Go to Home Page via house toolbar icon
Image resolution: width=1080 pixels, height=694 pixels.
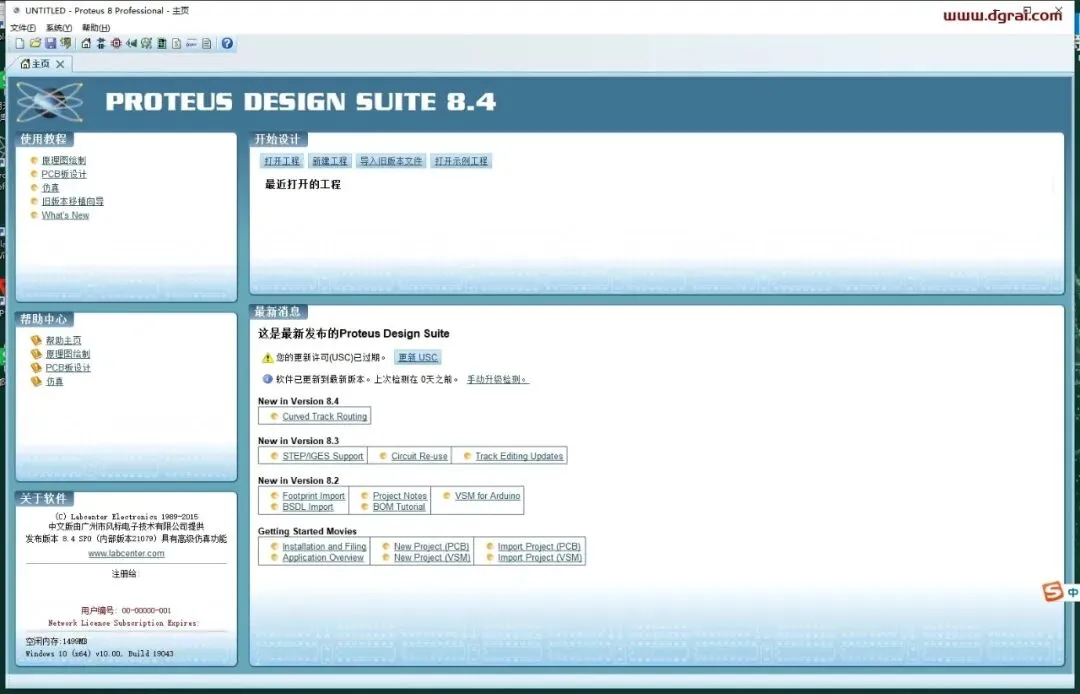pos(86,43)
